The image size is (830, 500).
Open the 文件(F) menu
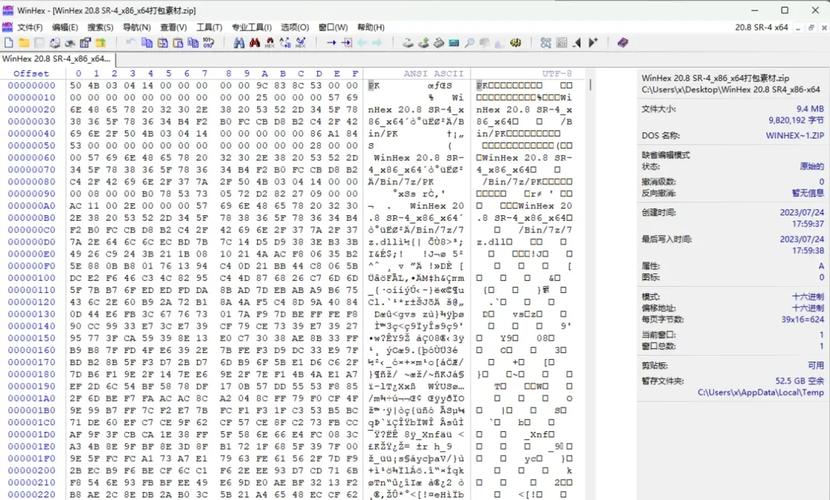click(29, 27)
